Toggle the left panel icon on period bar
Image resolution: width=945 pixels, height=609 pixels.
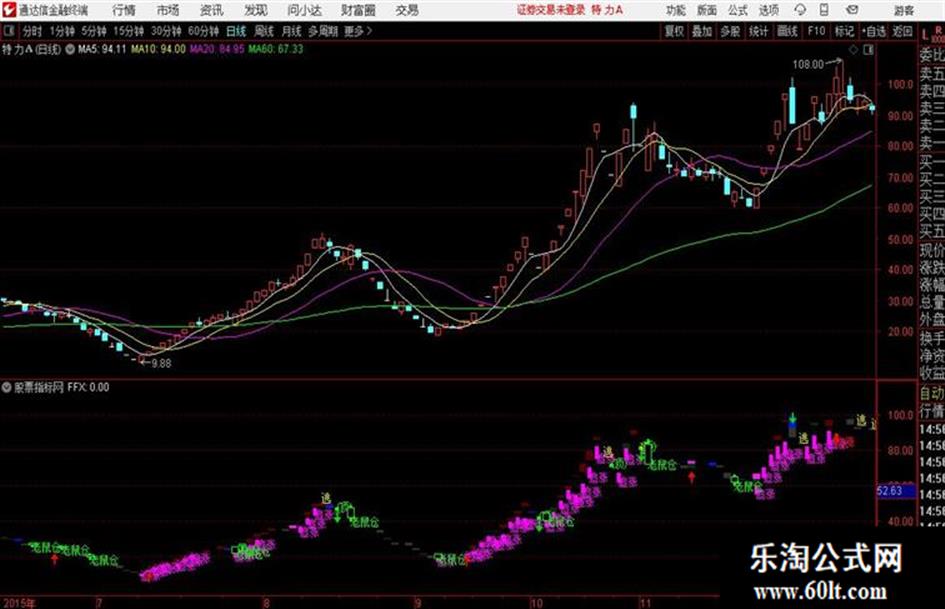tap(8, 31)
